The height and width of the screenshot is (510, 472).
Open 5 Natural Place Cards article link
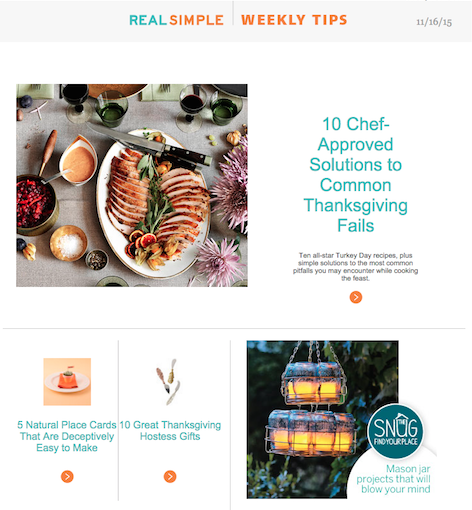67,436
